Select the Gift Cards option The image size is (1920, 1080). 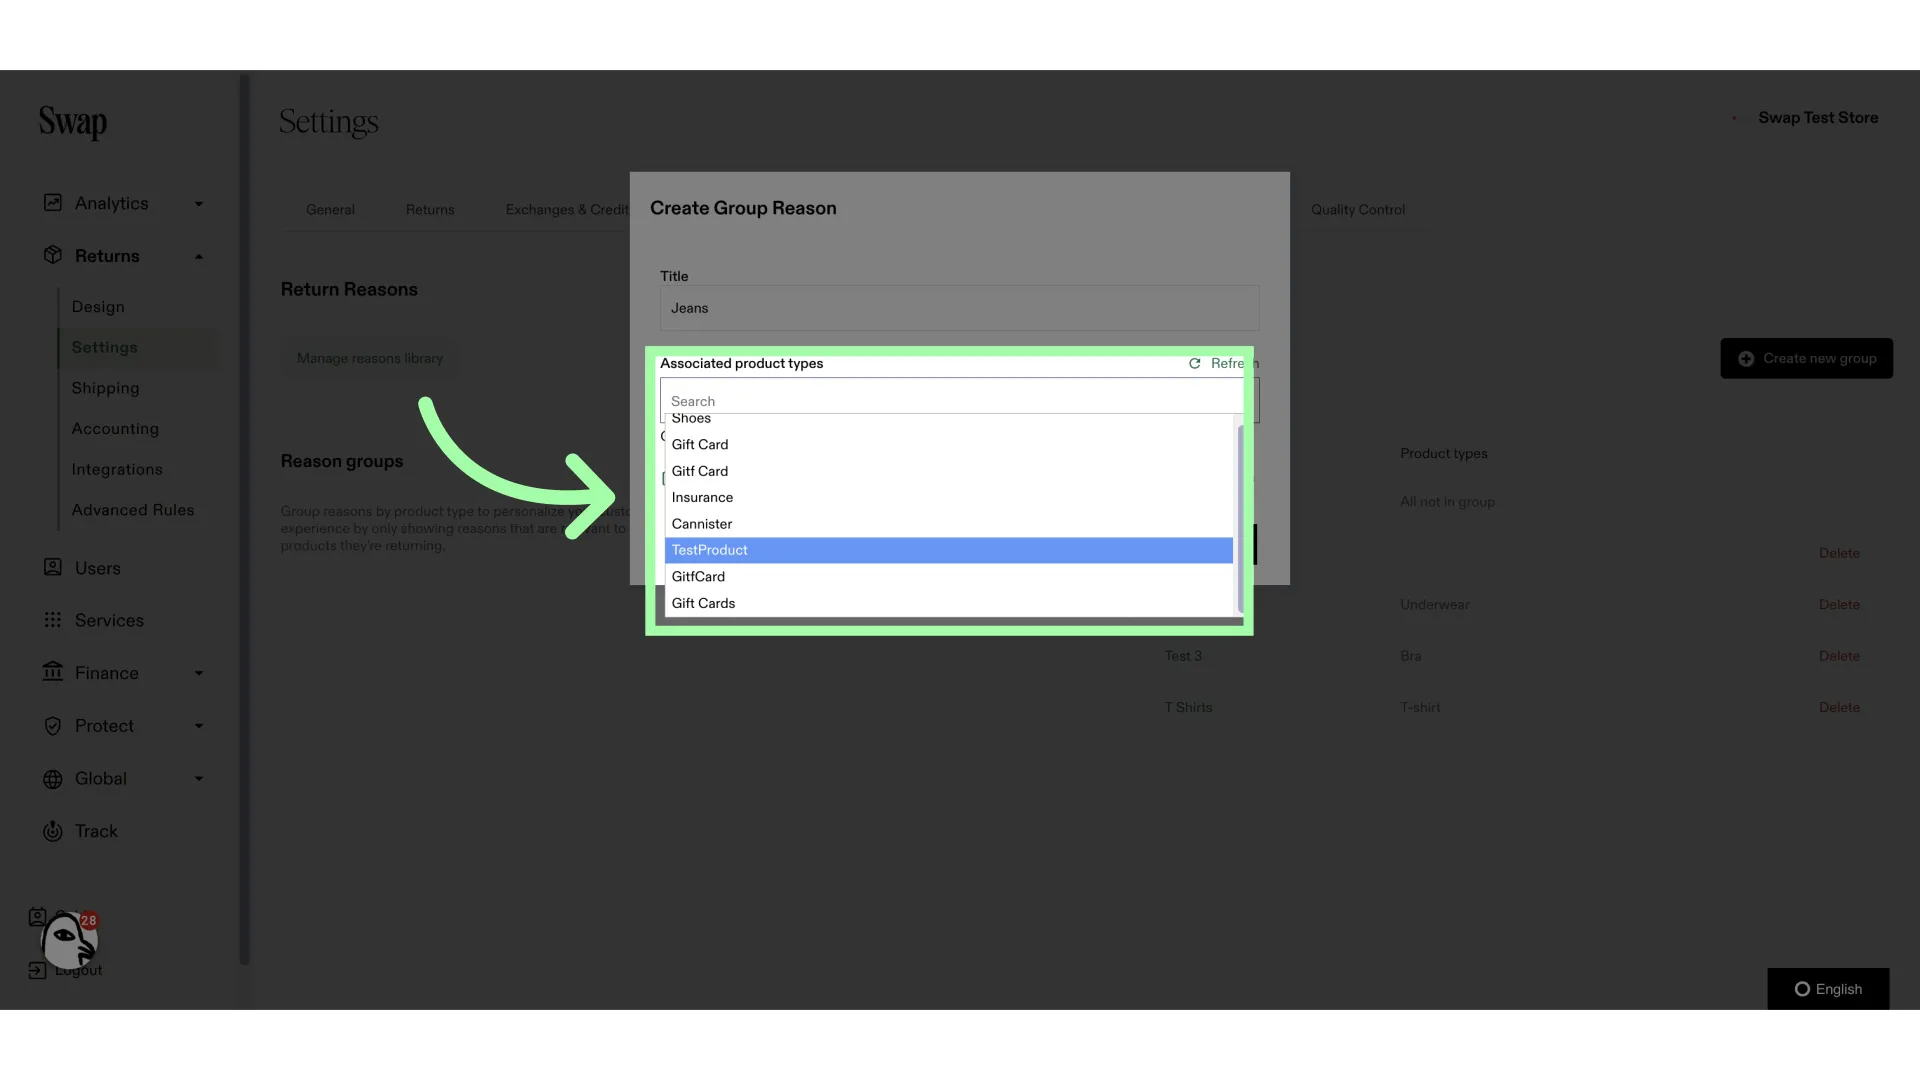pos(948,603)
